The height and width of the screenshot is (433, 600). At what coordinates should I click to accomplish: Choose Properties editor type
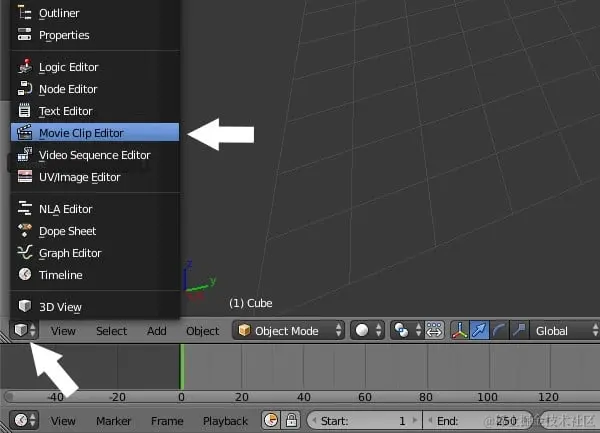click(95, 35)
